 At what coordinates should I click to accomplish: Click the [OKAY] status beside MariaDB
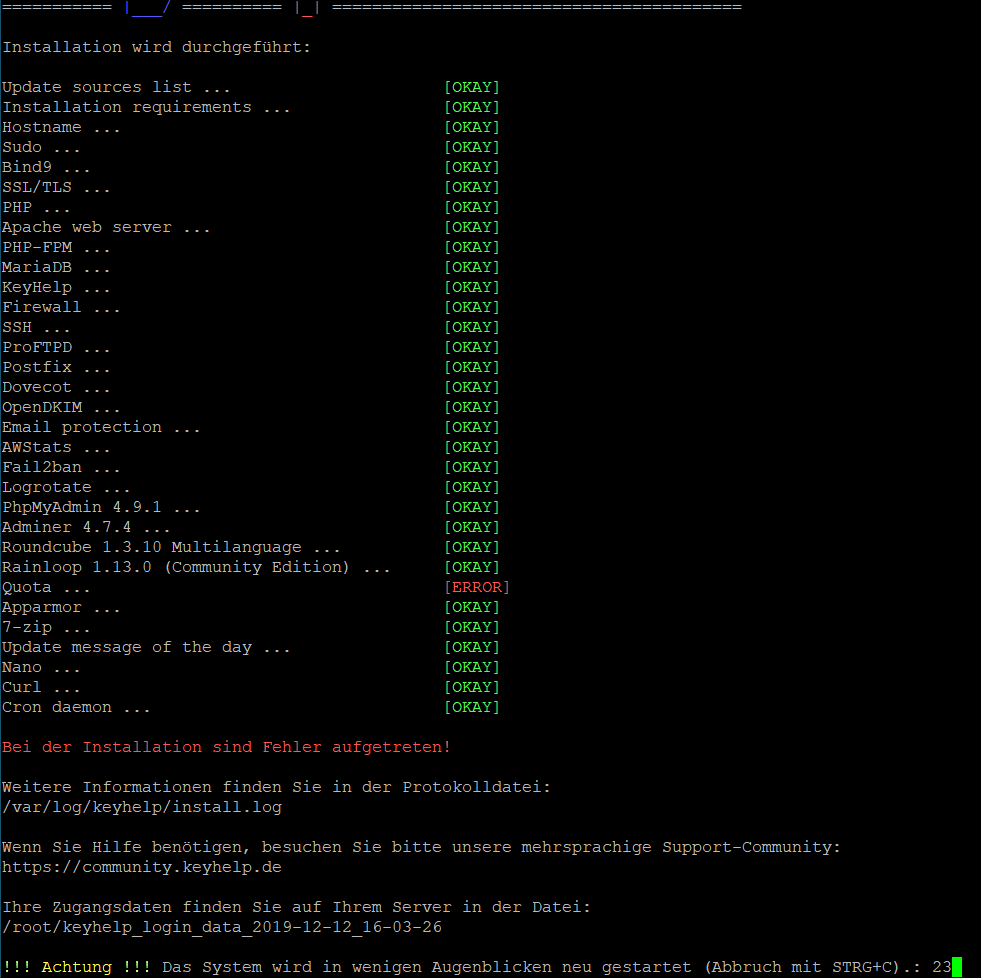[x=471, y=267]
